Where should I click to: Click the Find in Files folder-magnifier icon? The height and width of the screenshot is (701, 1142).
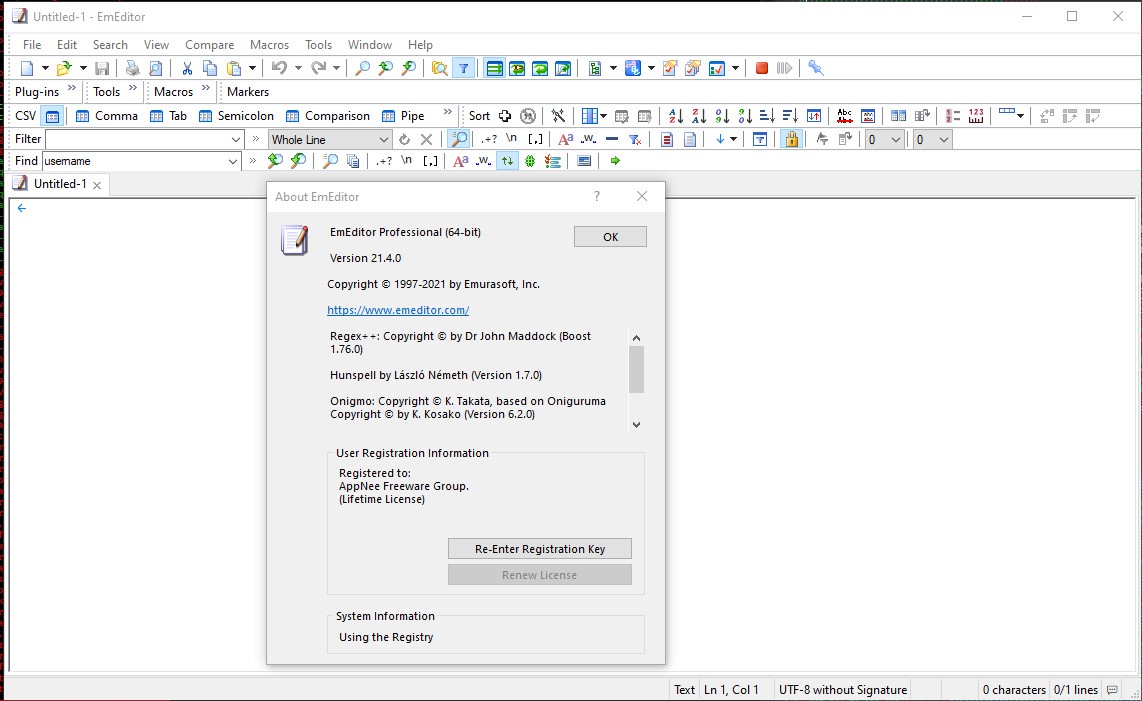pos(440,68)
